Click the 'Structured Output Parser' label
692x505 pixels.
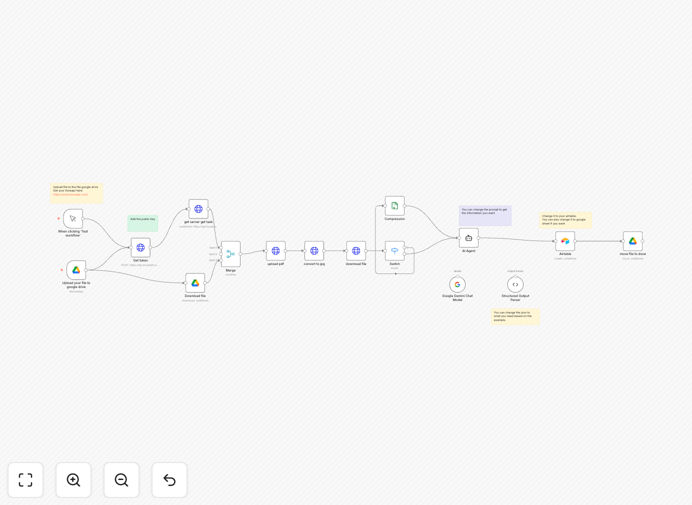[x=515, y=298]
